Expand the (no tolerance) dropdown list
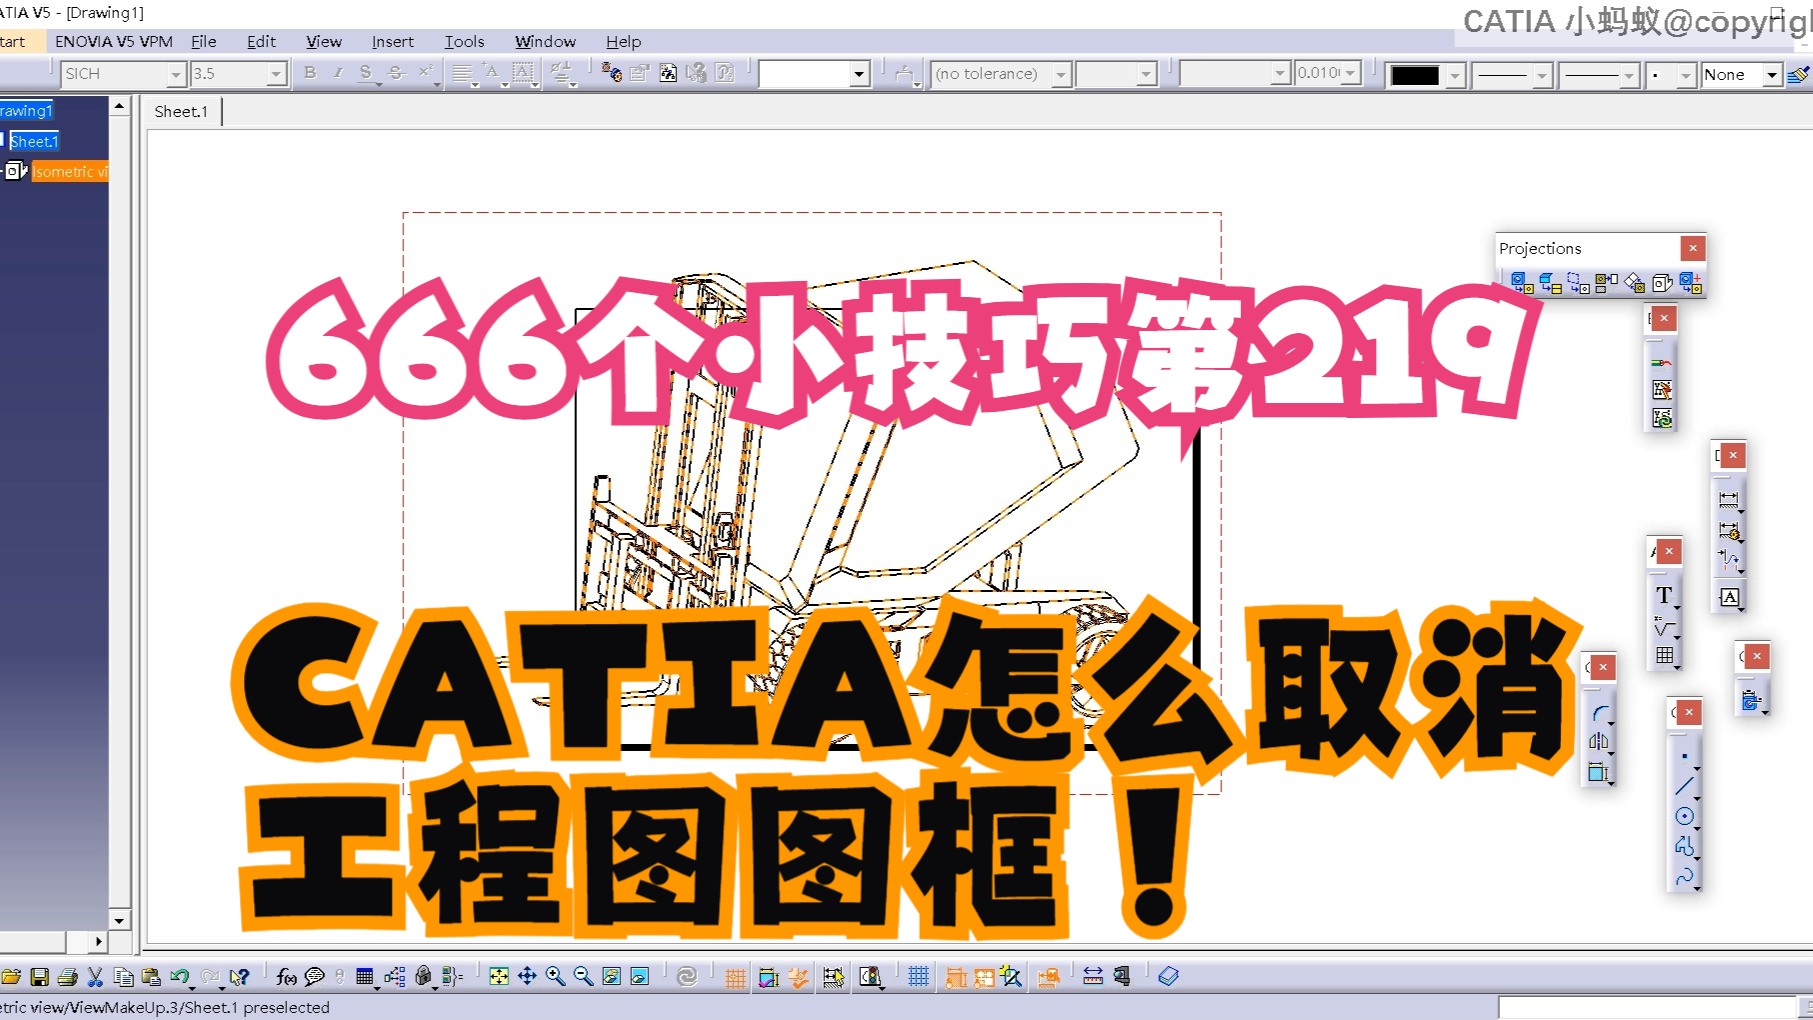1813x1020 pixels. click(x=1061, y=74)
